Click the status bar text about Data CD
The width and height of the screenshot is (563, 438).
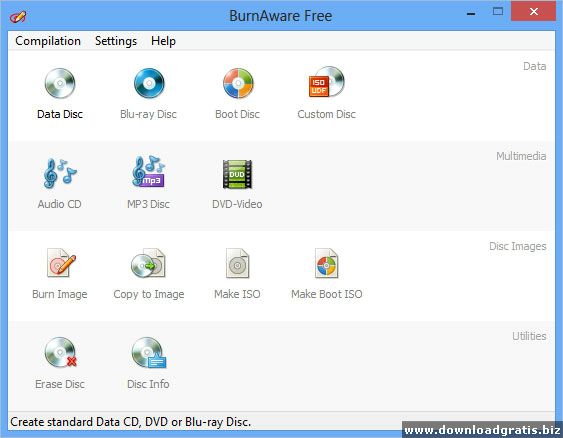tap(130, 422)
